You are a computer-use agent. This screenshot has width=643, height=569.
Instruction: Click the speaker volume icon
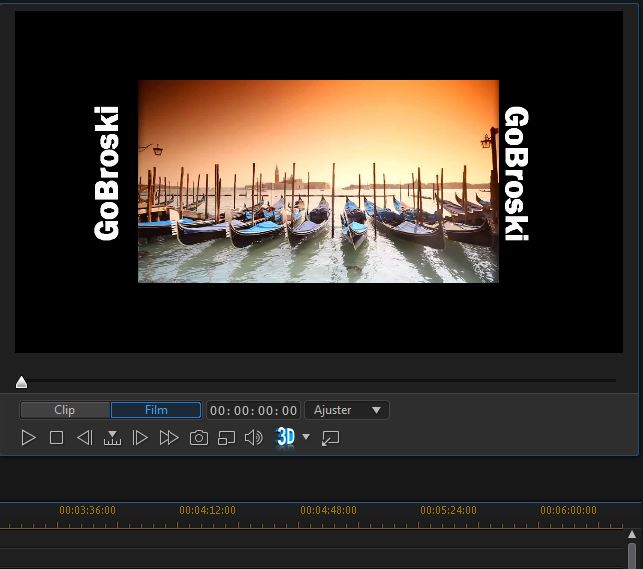click(x=254, y=438)
